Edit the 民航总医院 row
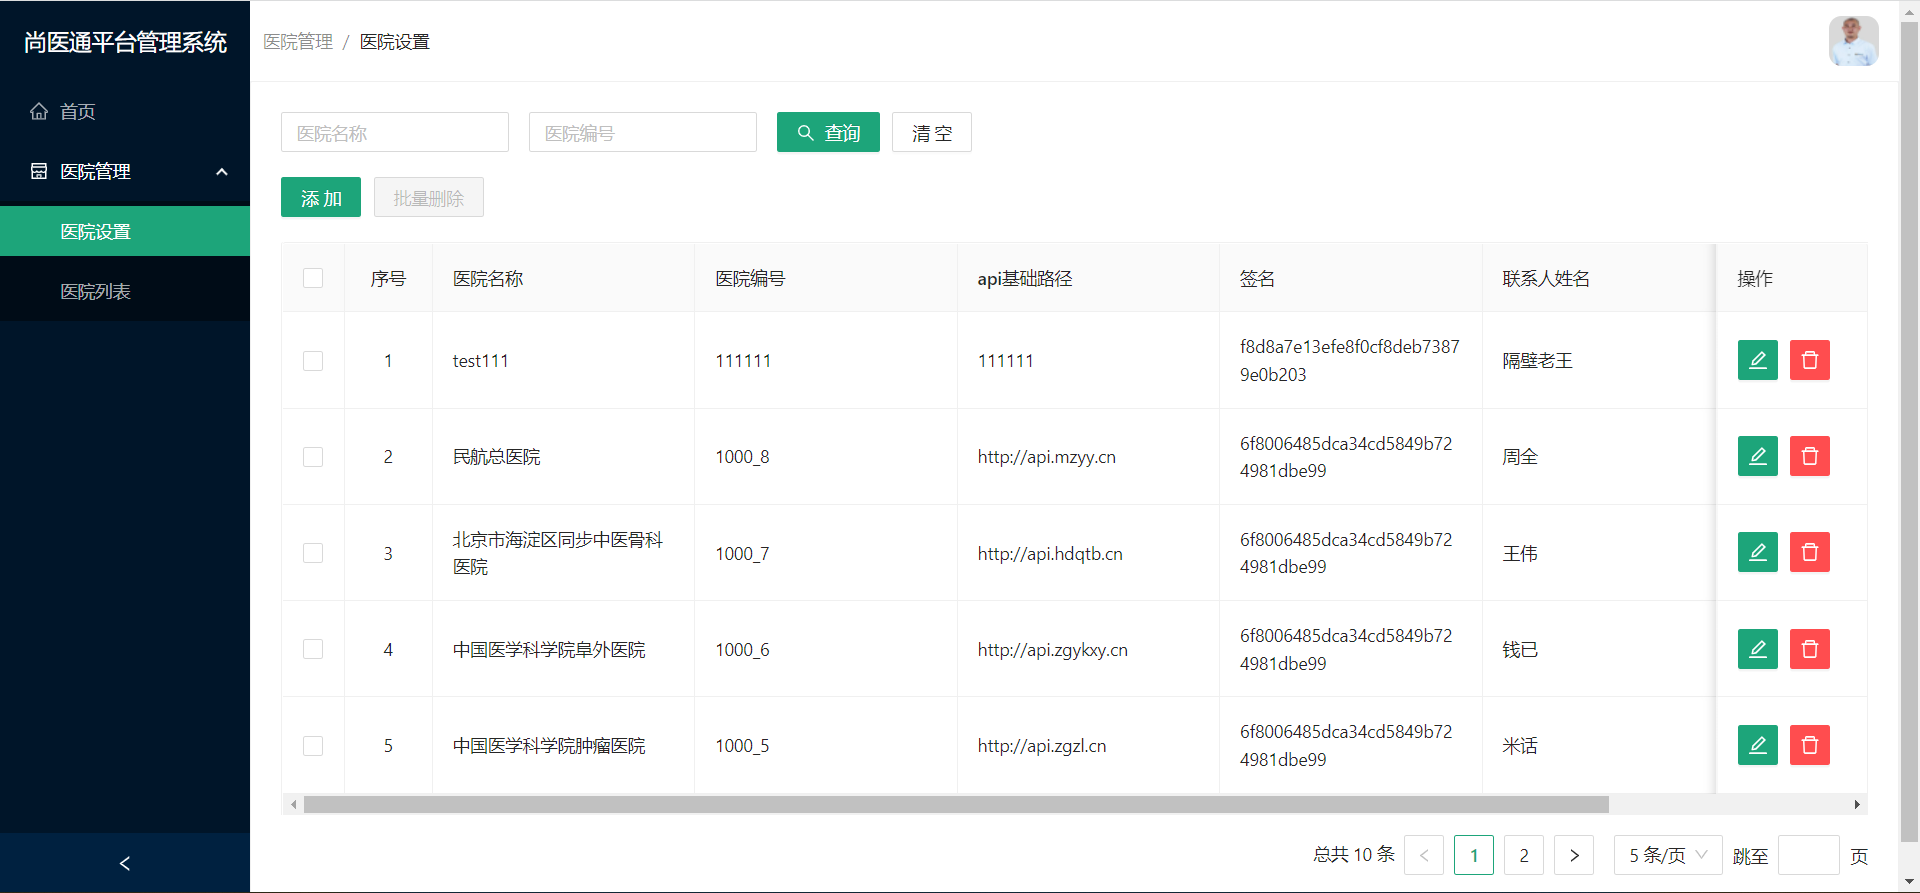Screen dimensions: 1920x893 (x=1757, y=456)
